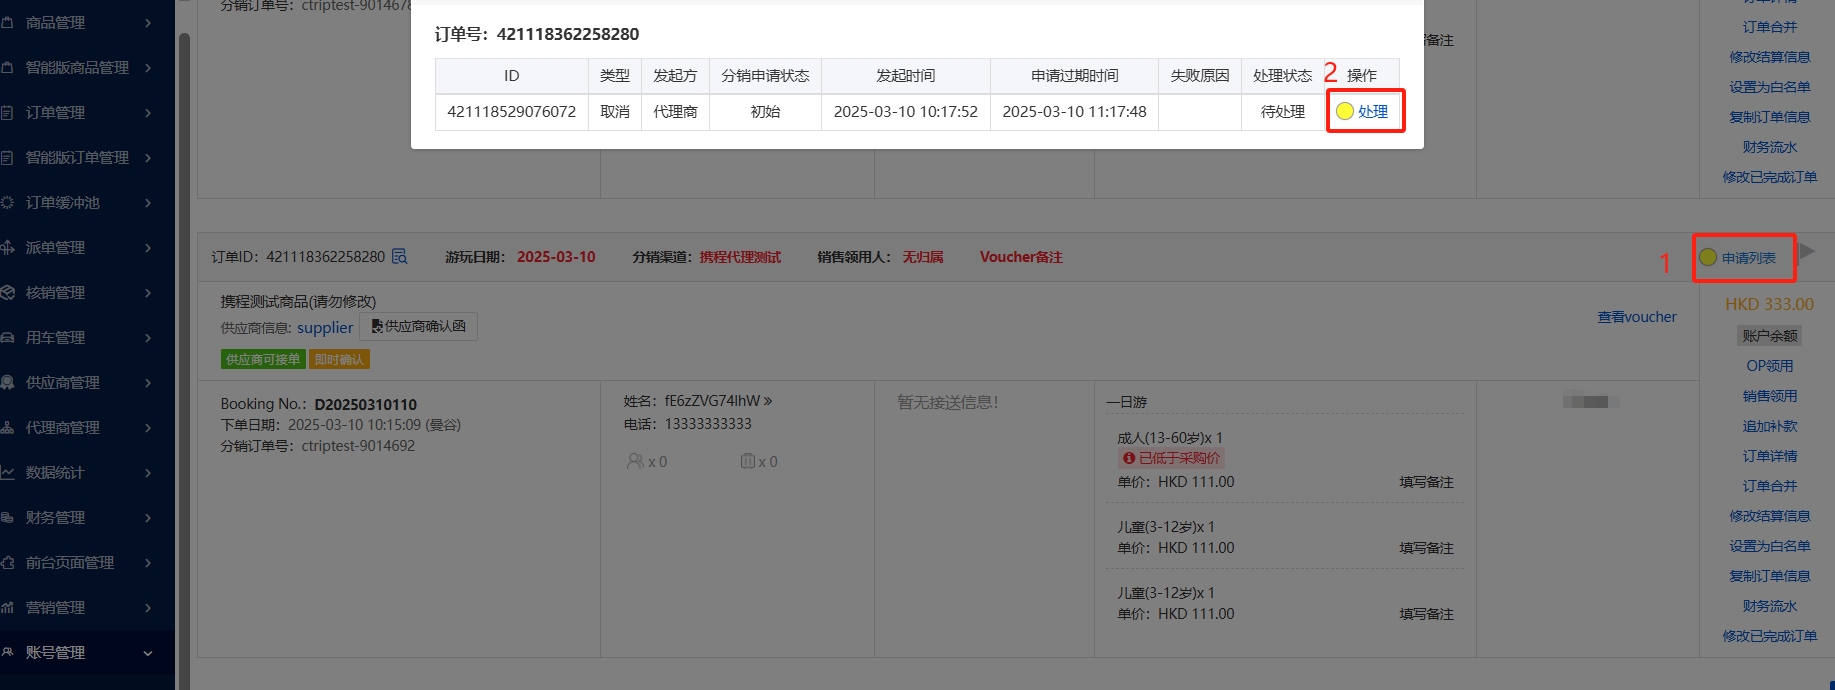Viewport: 1835px width, 690px height.
Task: Expand the 商品管理 sidebar menu arrow
Action: 148,22
